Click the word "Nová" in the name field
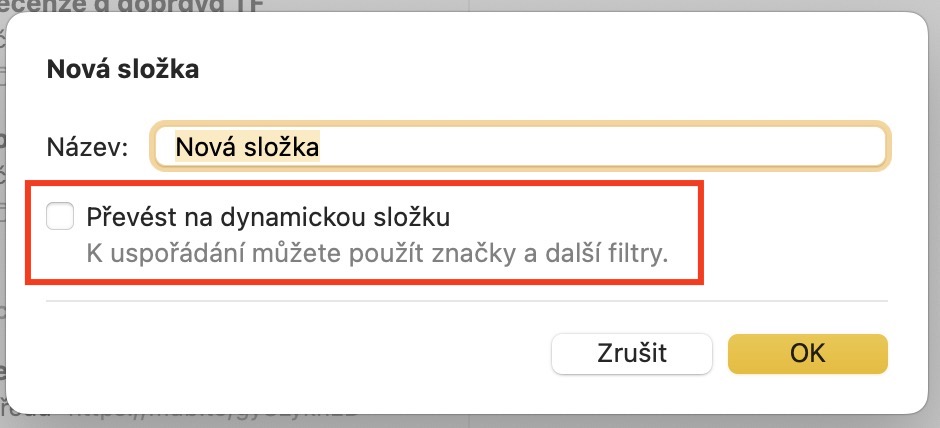 tap(201, 147)
